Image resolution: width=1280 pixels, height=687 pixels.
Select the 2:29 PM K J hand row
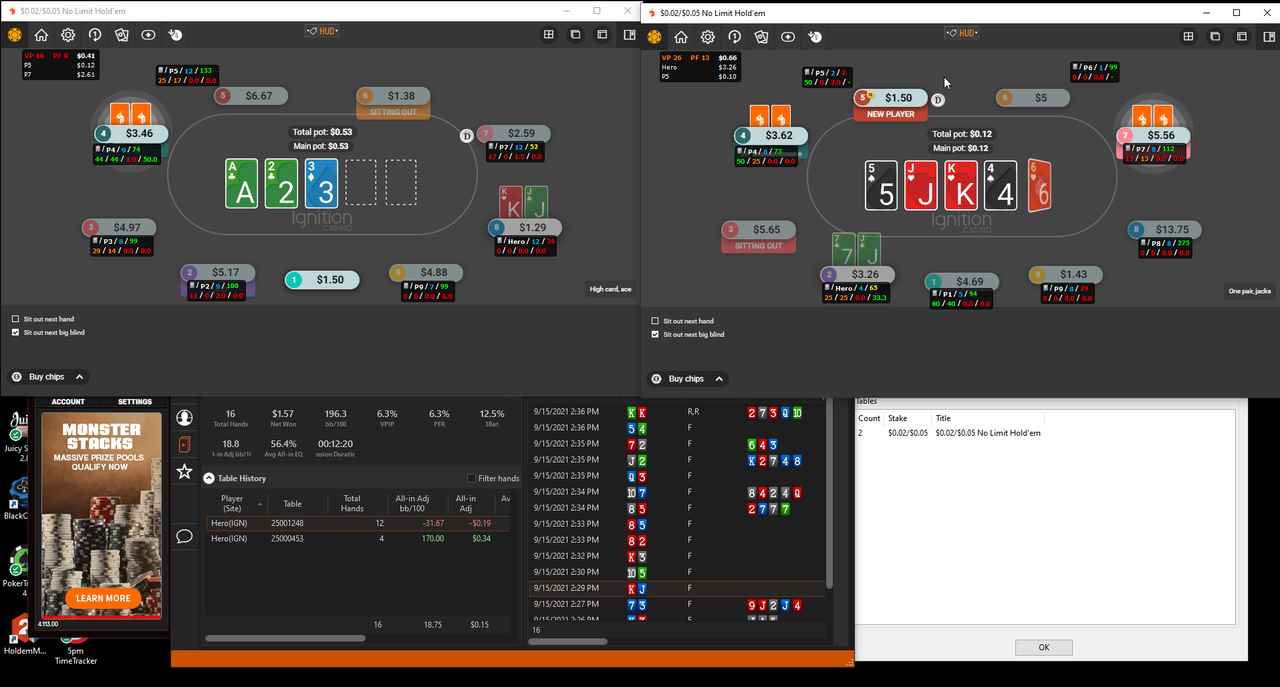coord(677,588)
